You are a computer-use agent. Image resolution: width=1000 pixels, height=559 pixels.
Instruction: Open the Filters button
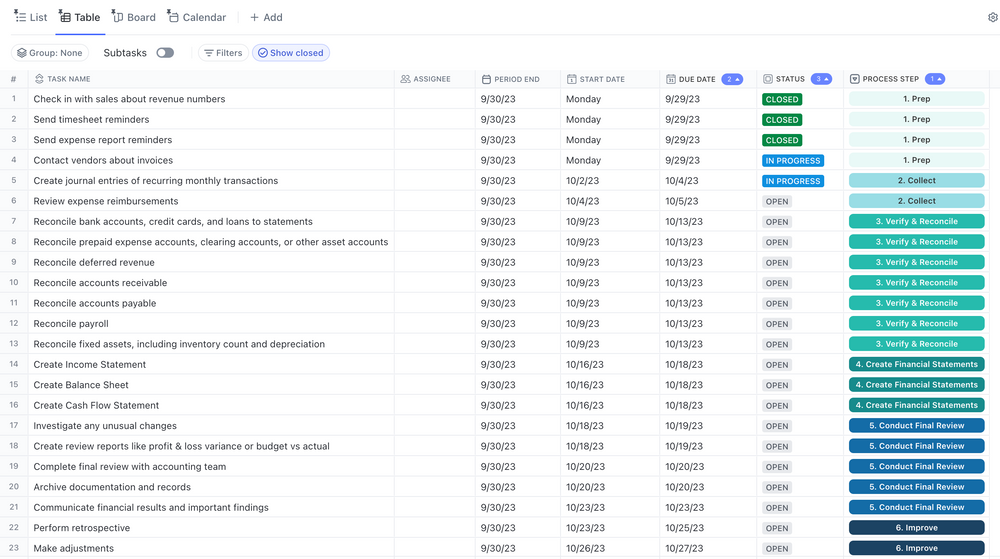tap(222, 53)
